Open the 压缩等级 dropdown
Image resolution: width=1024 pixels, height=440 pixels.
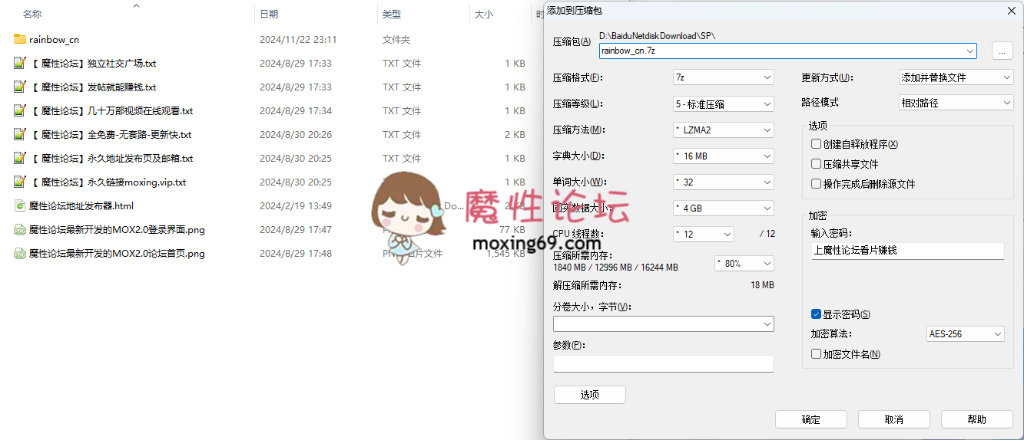[723, 103]
